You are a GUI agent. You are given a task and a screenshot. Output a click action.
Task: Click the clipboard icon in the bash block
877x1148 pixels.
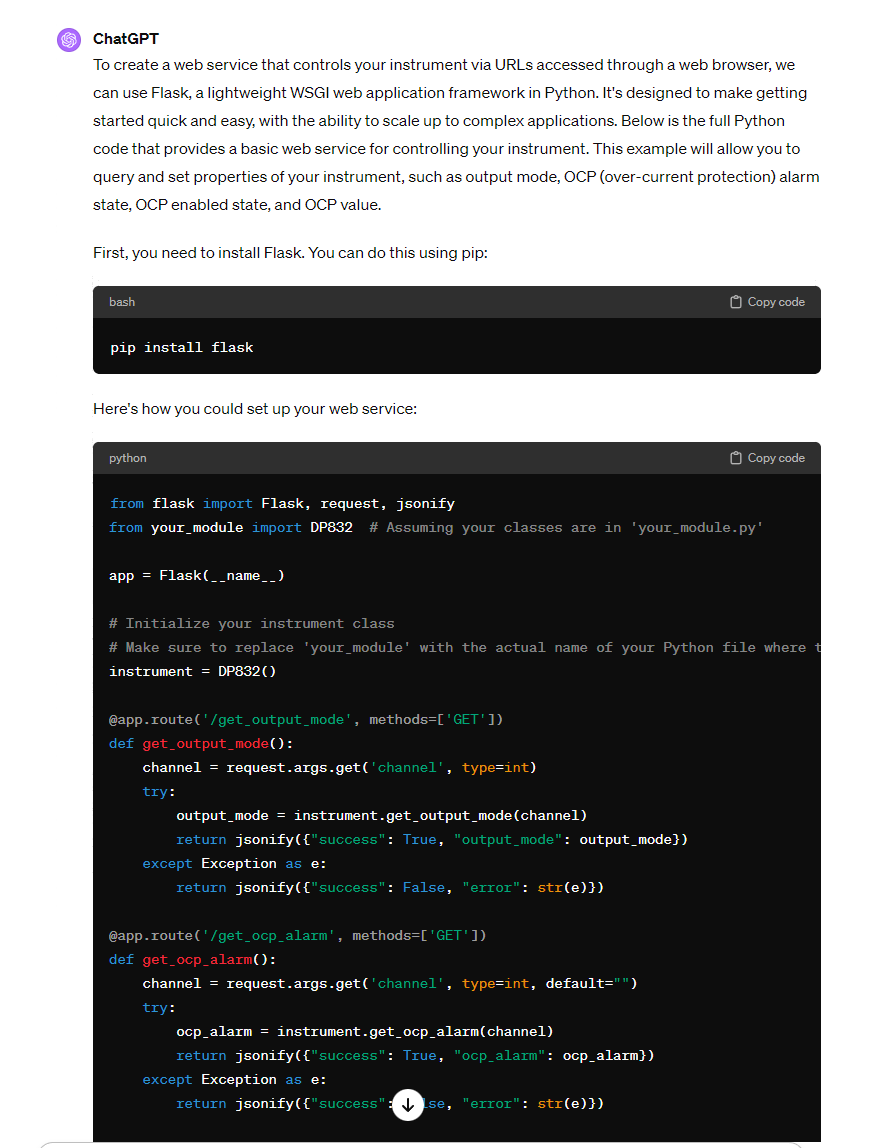[x=736, y=302]
